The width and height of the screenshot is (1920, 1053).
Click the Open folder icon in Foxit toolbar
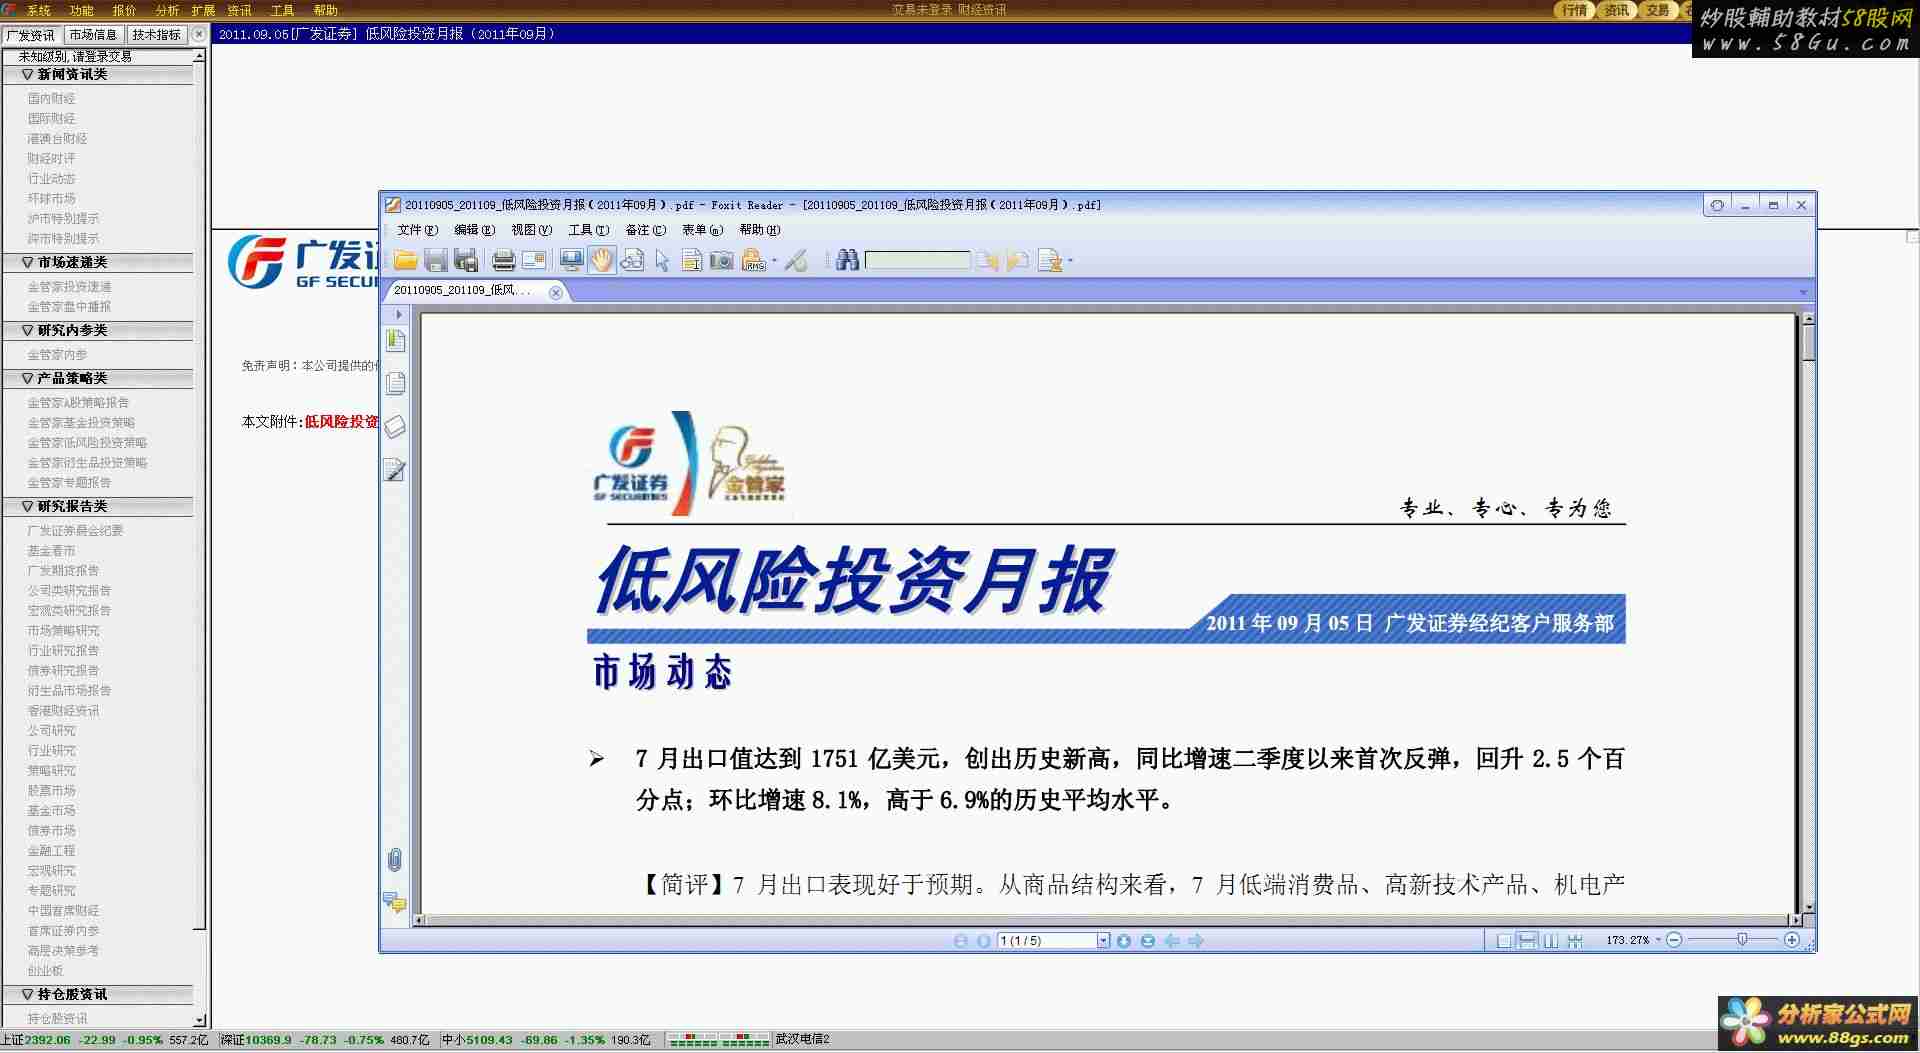tap(405, 261)
